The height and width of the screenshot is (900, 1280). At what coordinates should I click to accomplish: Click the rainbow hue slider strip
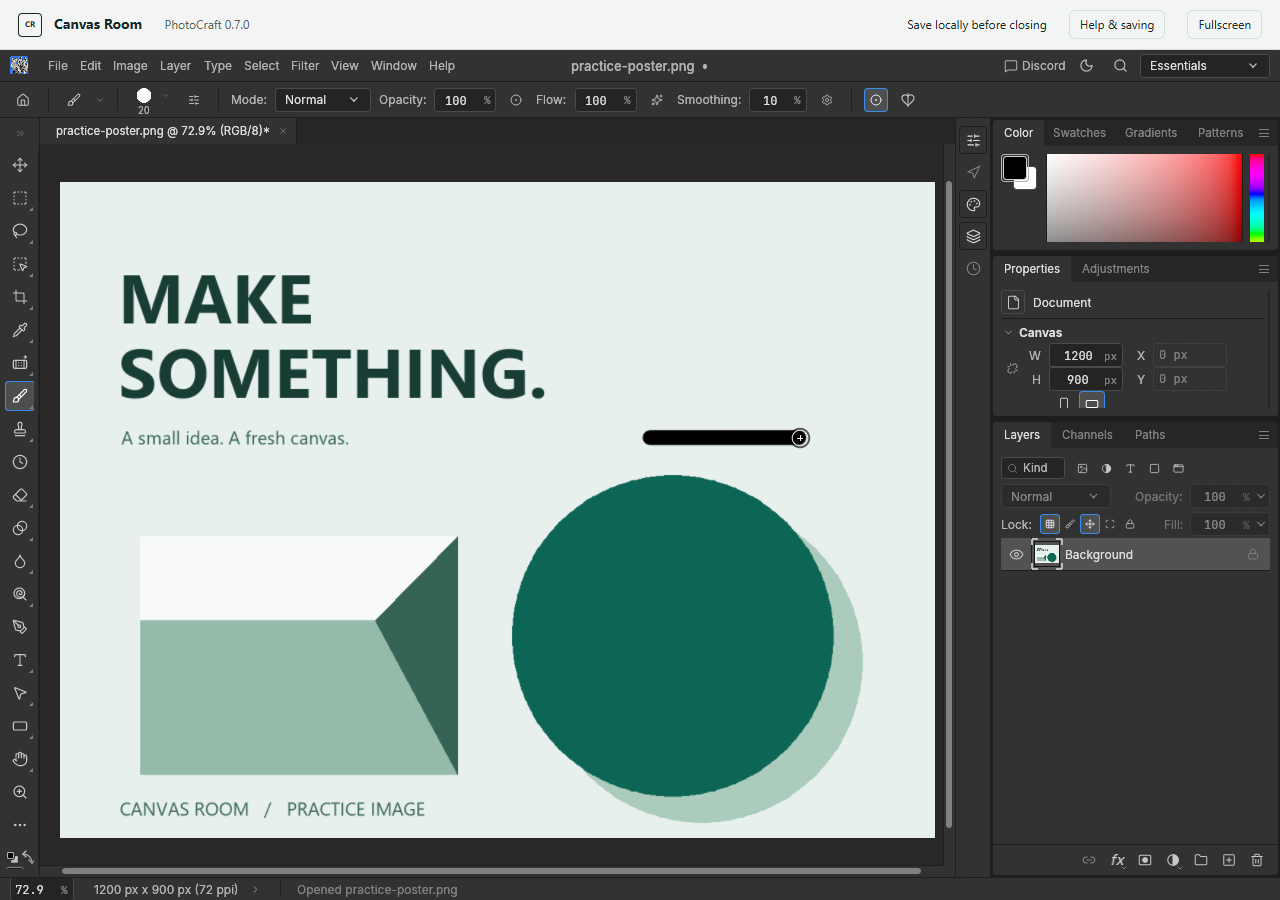click(x=1257, y=198)
